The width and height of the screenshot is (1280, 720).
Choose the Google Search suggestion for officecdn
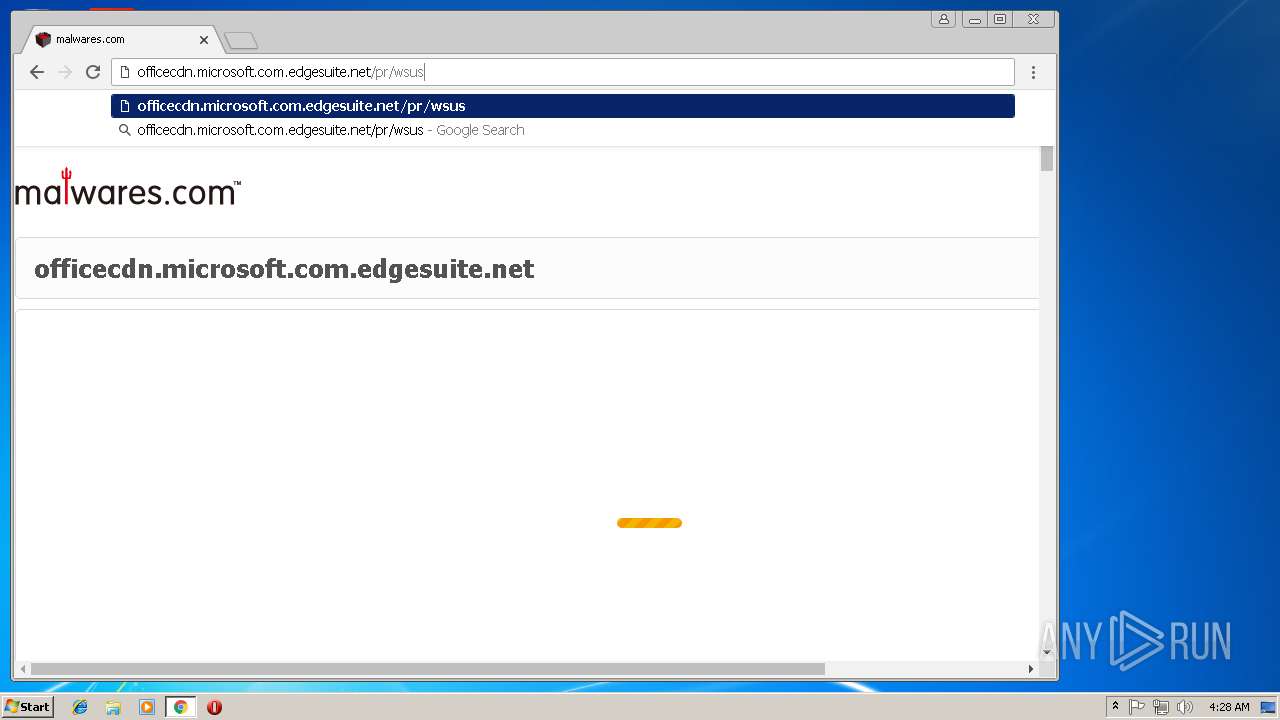[x=563, y=130]
